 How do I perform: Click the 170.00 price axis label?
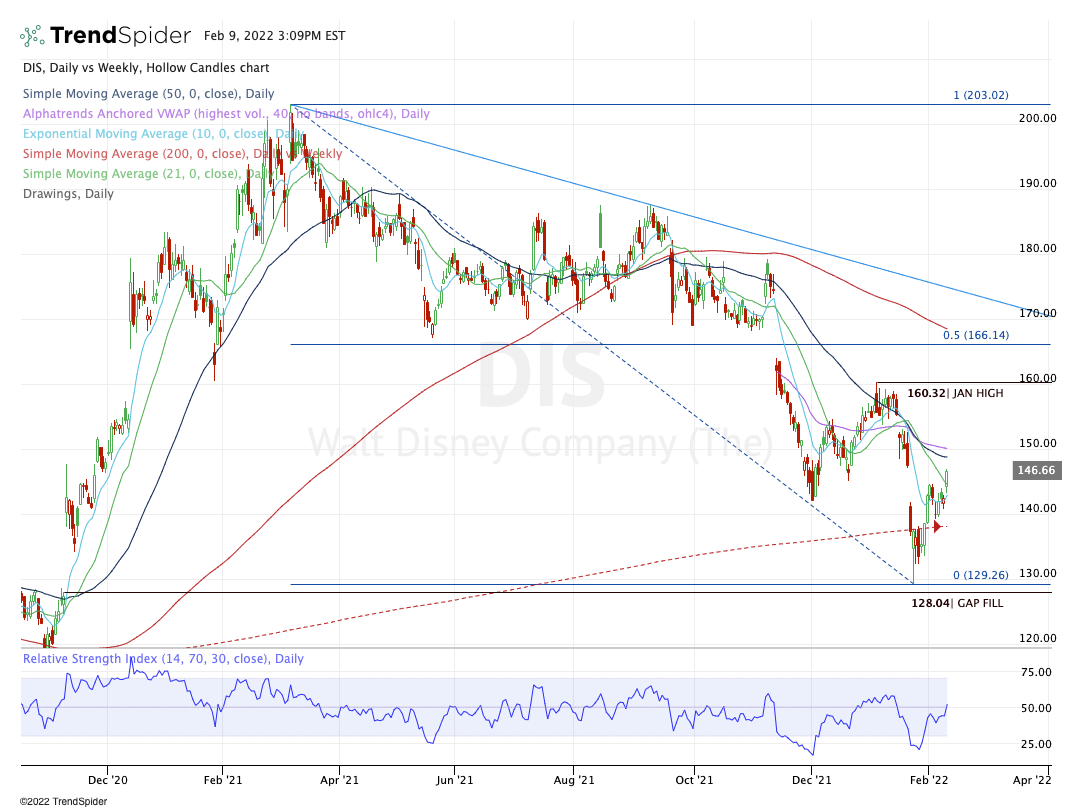(x=1037, y=313)
